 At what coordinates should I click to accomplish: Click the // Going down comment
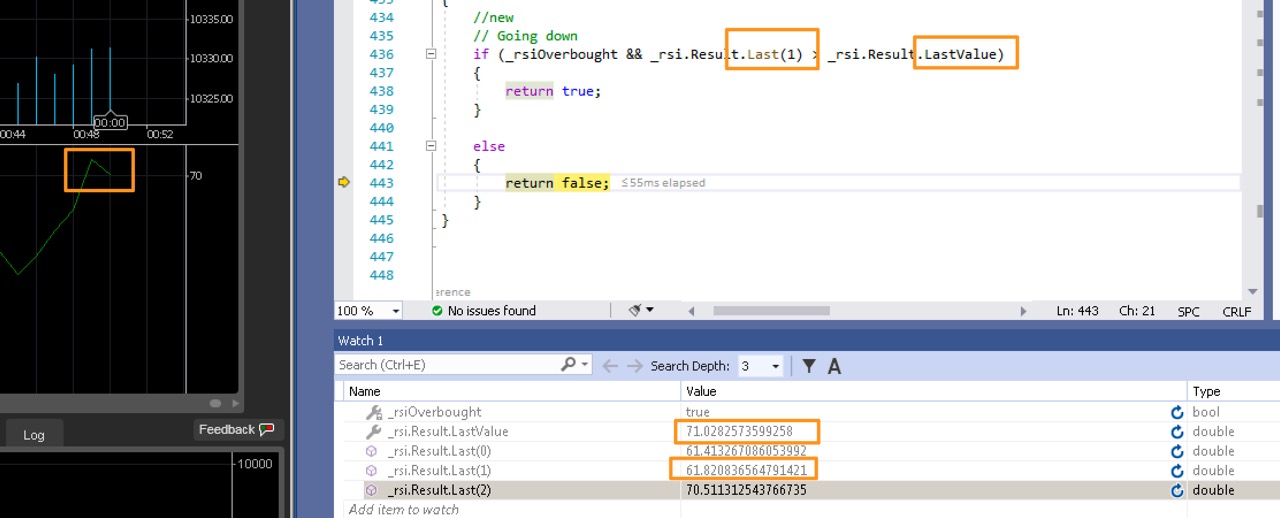pyautogui.click(x=525, y=36)
